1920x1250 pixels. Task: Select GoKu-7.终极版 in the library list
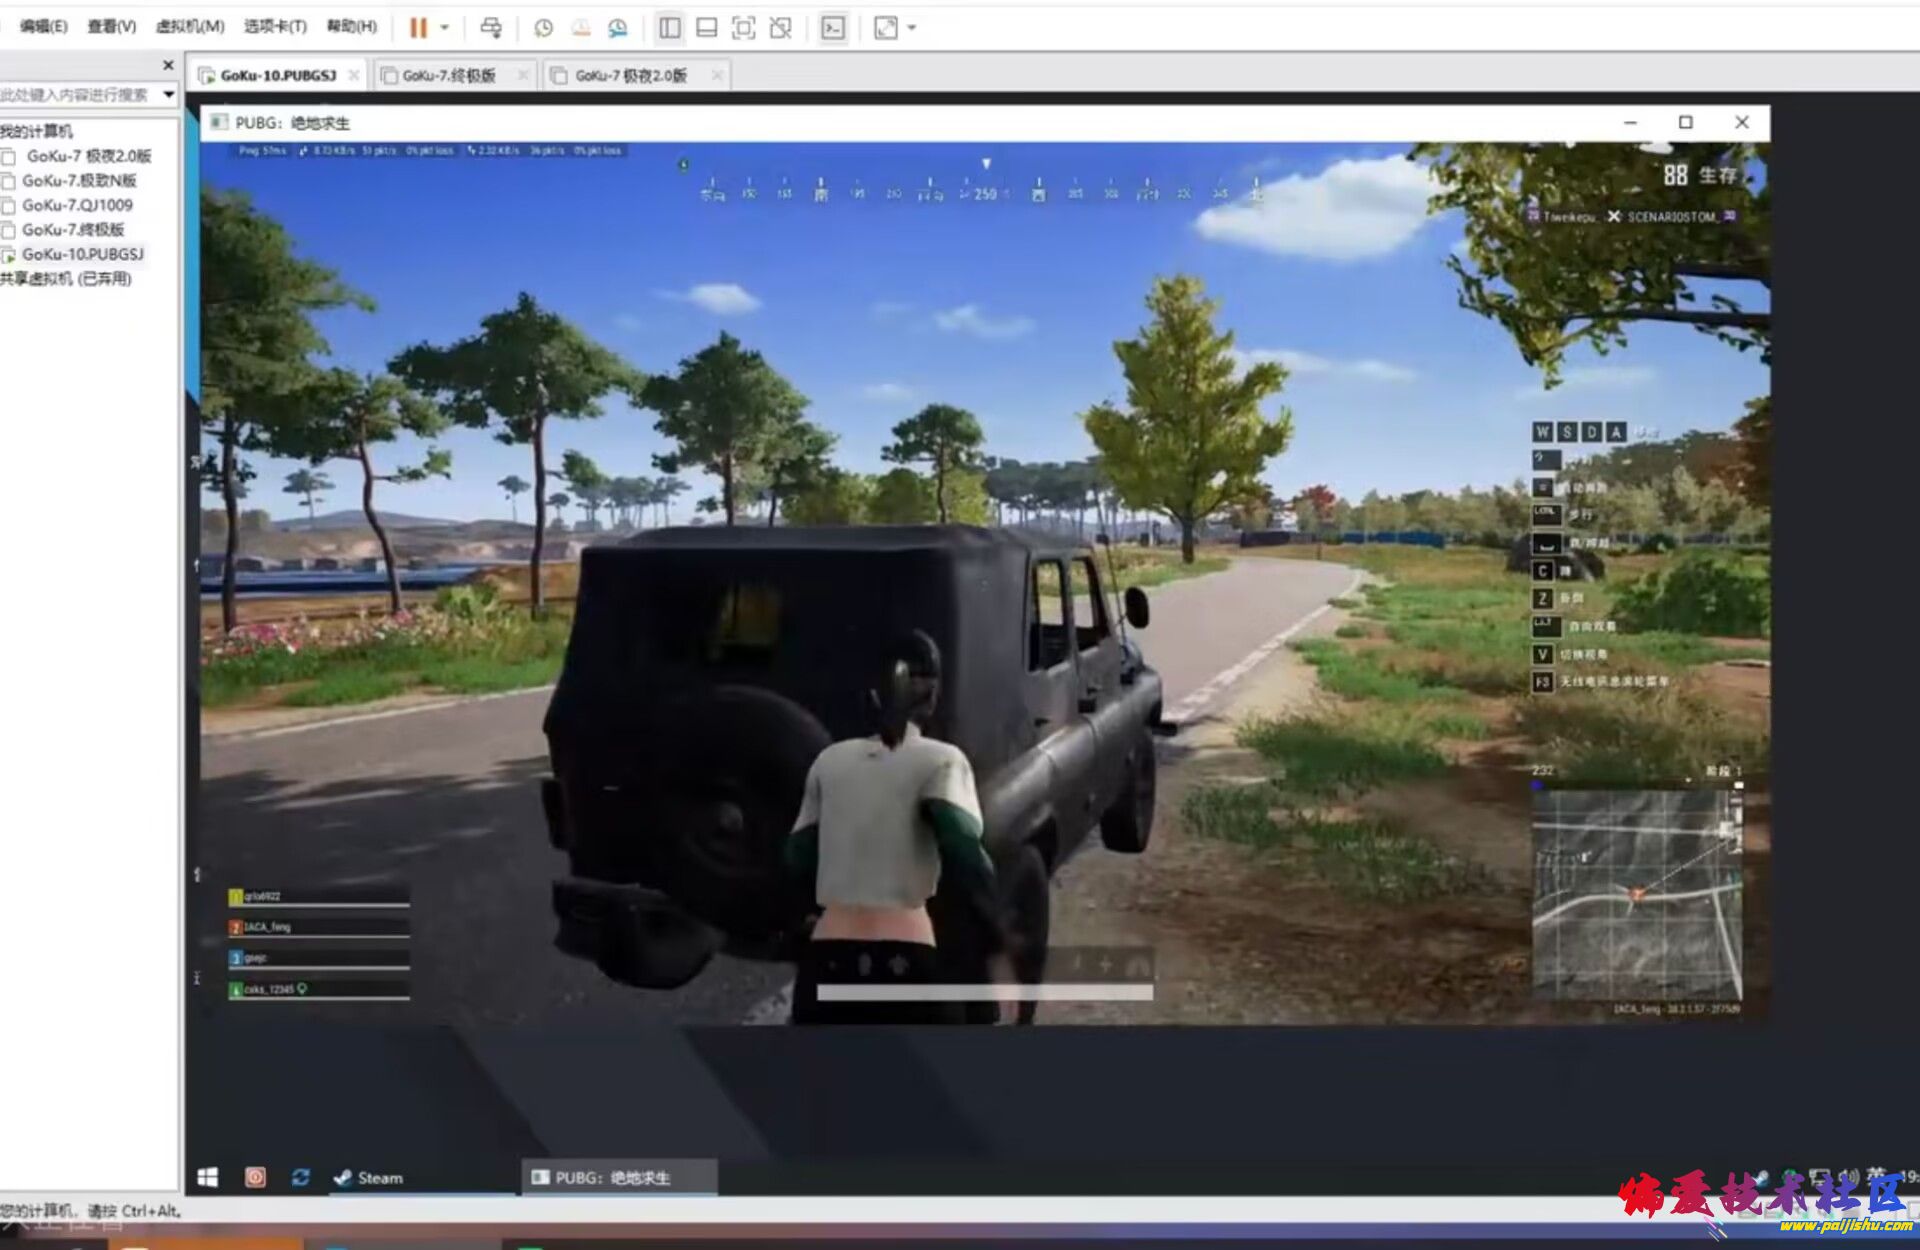[x=73, y=230]
